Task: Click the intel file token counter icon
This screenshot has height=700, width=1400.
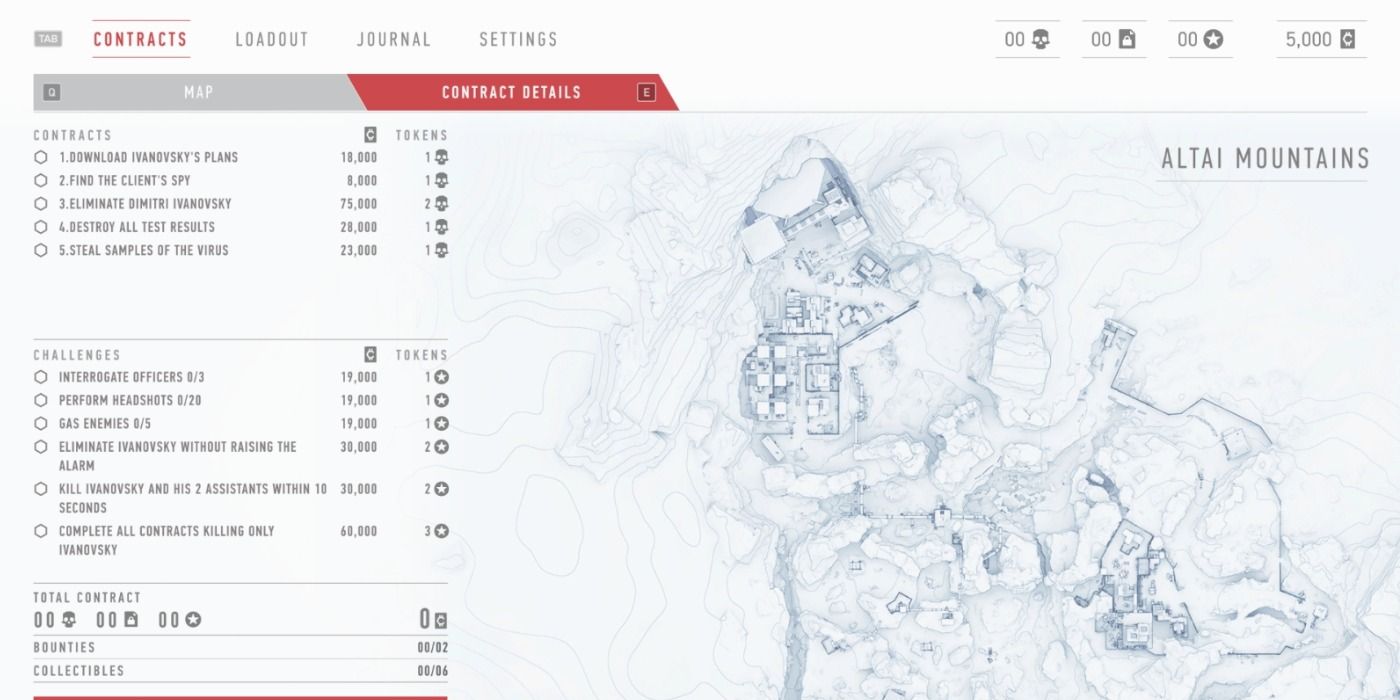Action: 1127,40
